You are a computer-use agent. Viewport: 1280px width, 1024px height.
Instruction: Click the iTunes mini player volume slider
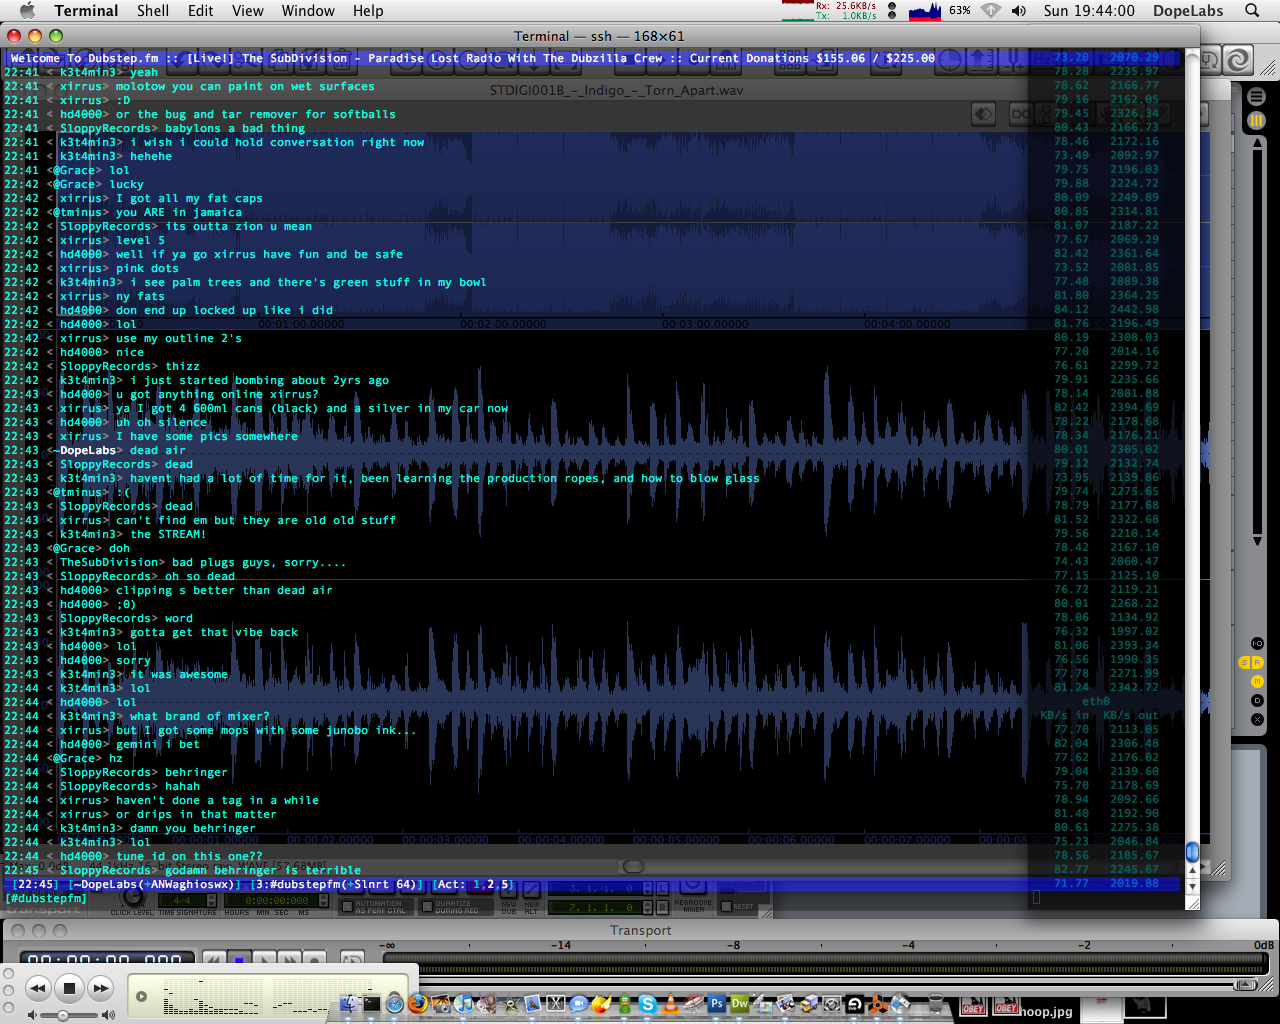pyautogui.click(x=69, y=1015)
